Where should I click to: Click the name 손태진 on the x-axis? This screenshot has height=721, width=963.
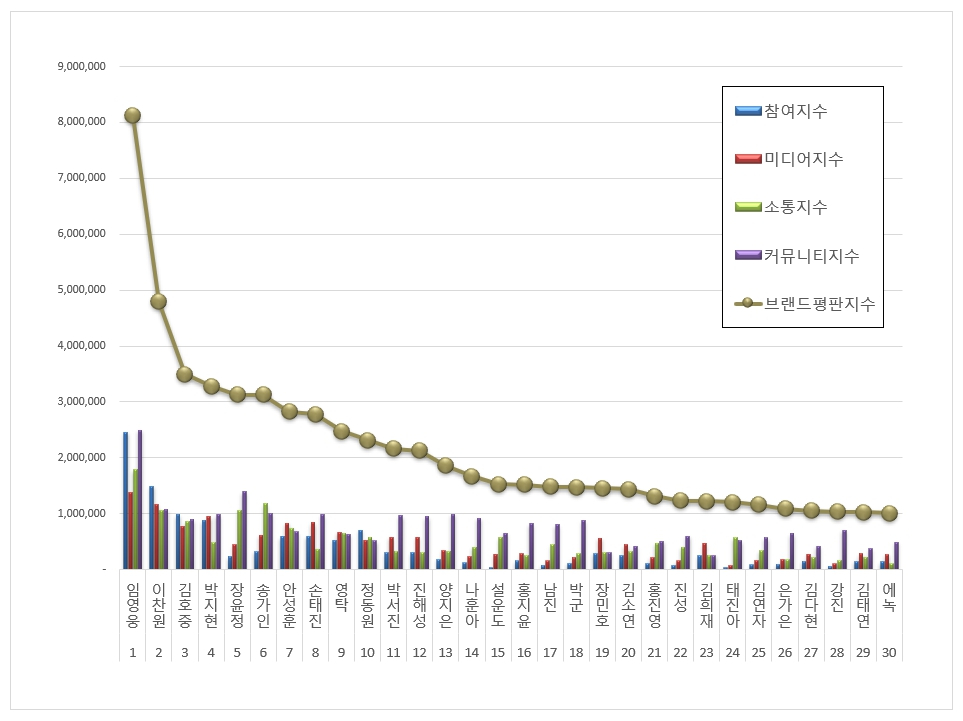tap(315, 606)
